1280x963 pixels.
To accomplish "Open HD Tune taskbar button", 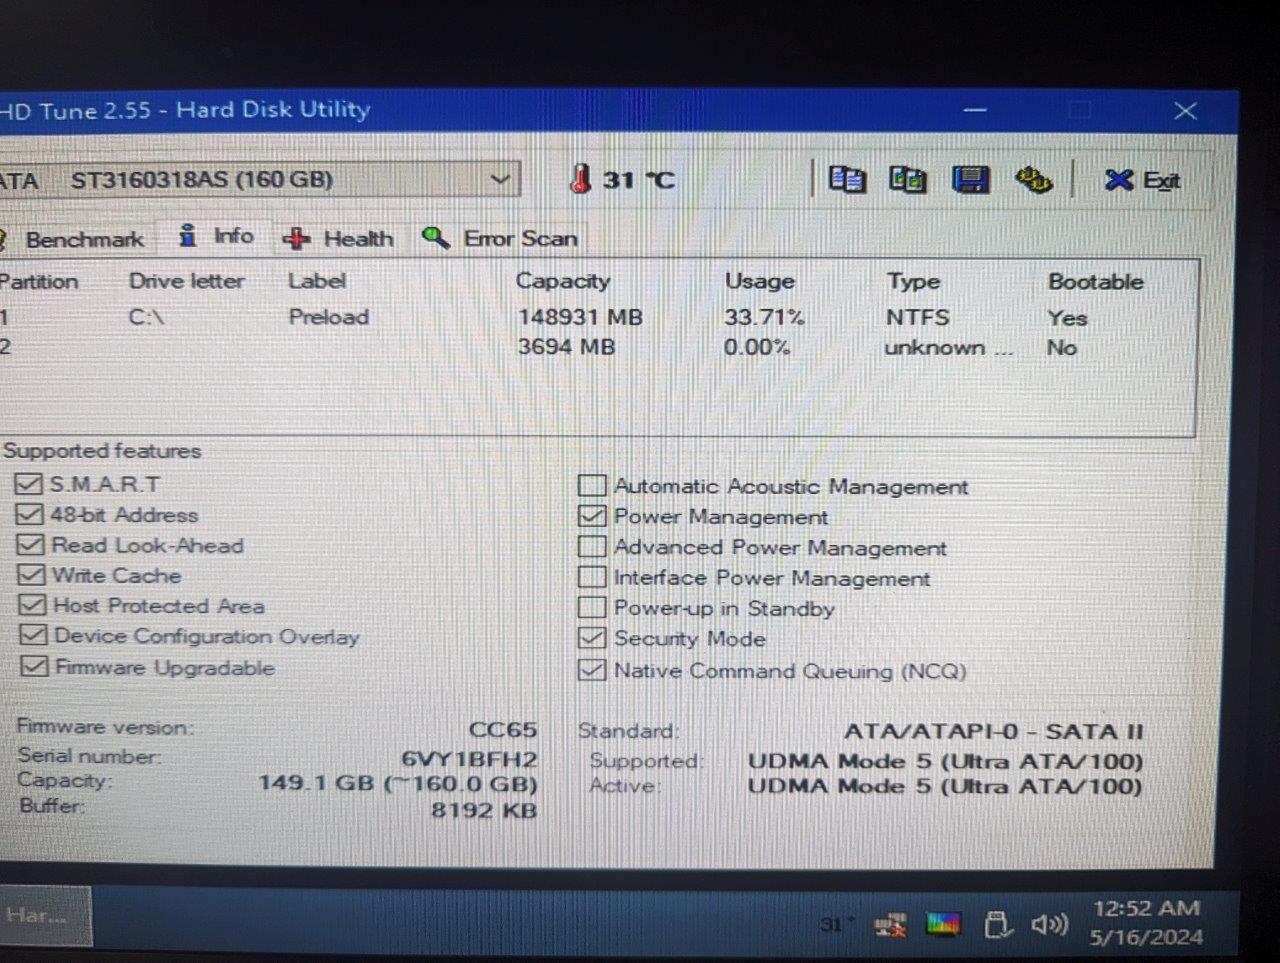I will coord(45,916).
